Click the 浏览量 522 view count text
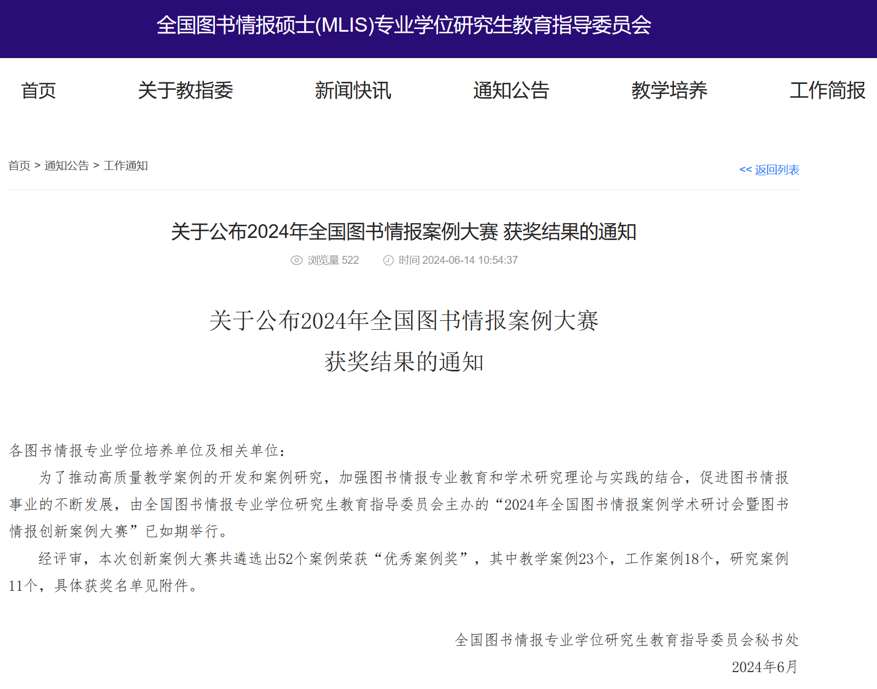Image resolution: width=877 pixels, height=689 pixels. tap(333, 260)
